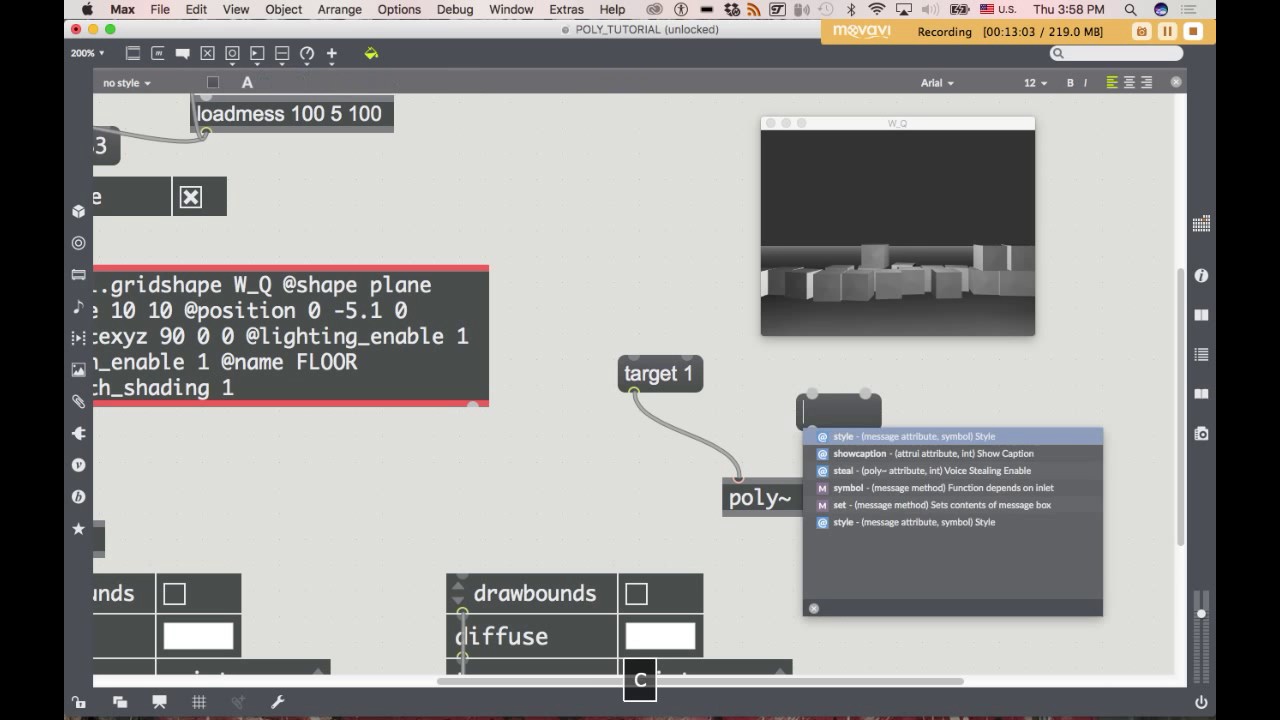Open the Collections star icon in left sidebar
This screenshot has height=720, width=1280.
(79, 528)
